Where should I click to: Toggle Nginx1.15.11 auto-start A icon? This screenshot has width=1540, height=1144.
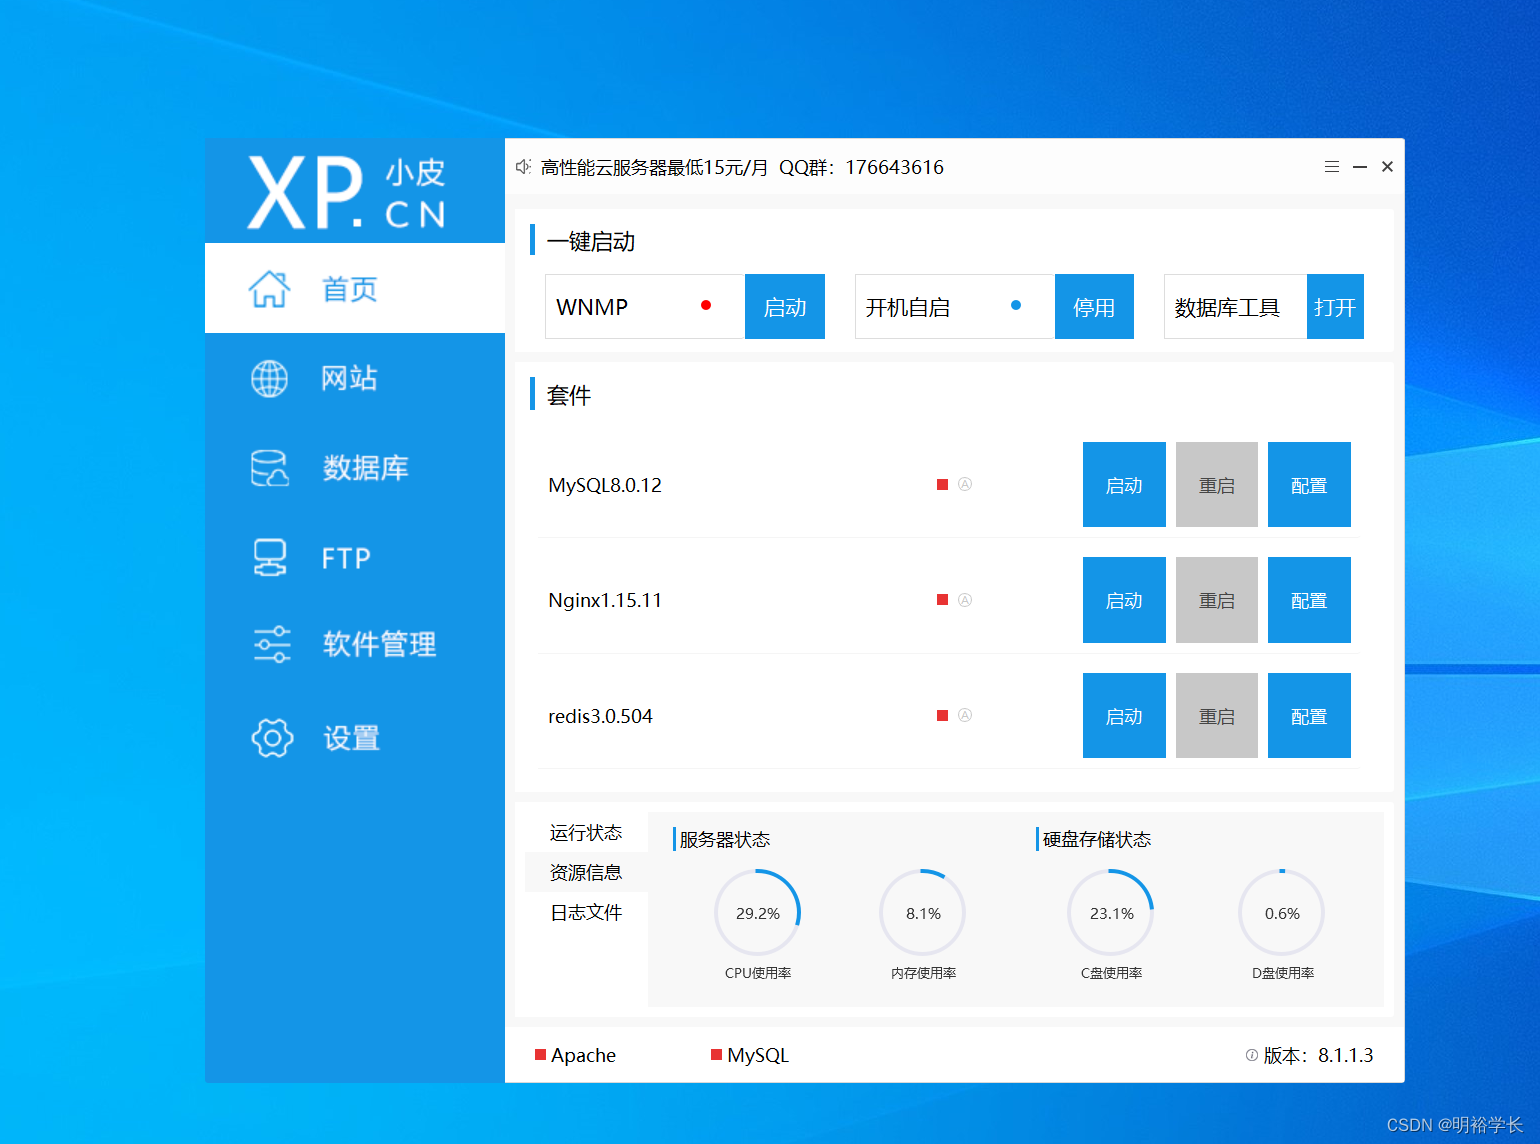coord(965,600)
